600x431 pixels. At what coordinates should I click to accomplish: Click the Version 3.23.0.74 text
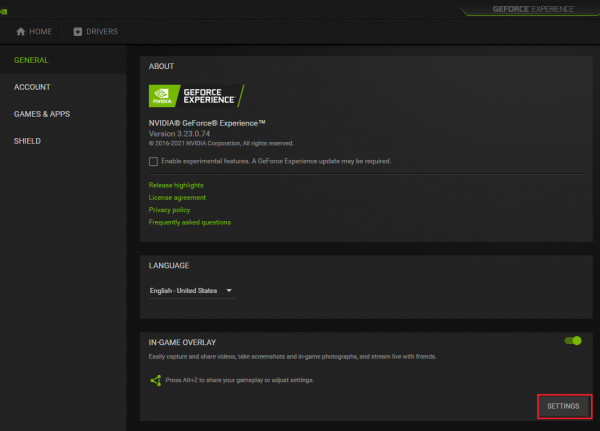(179, 134)
